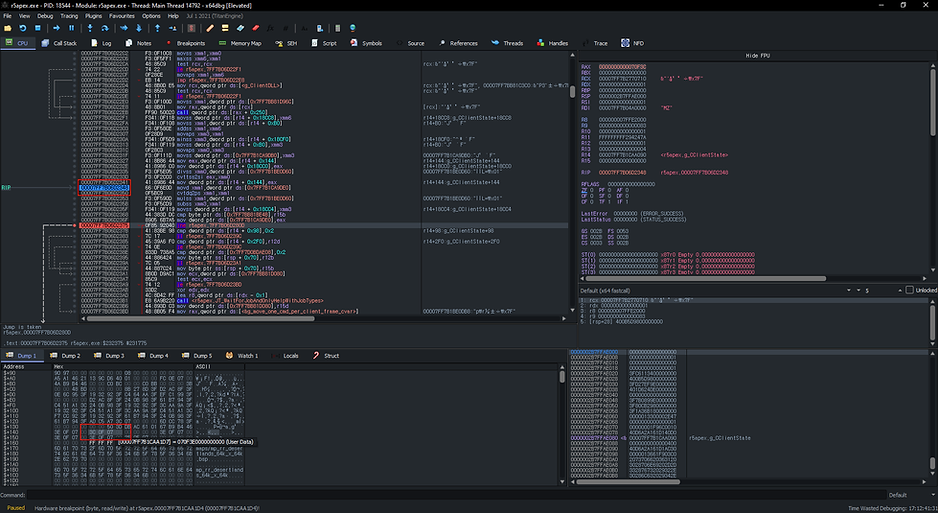Viewport: 938px width, 513px height.
Task: Open the comments toolbar icon
Action: [x=225, y=28]
